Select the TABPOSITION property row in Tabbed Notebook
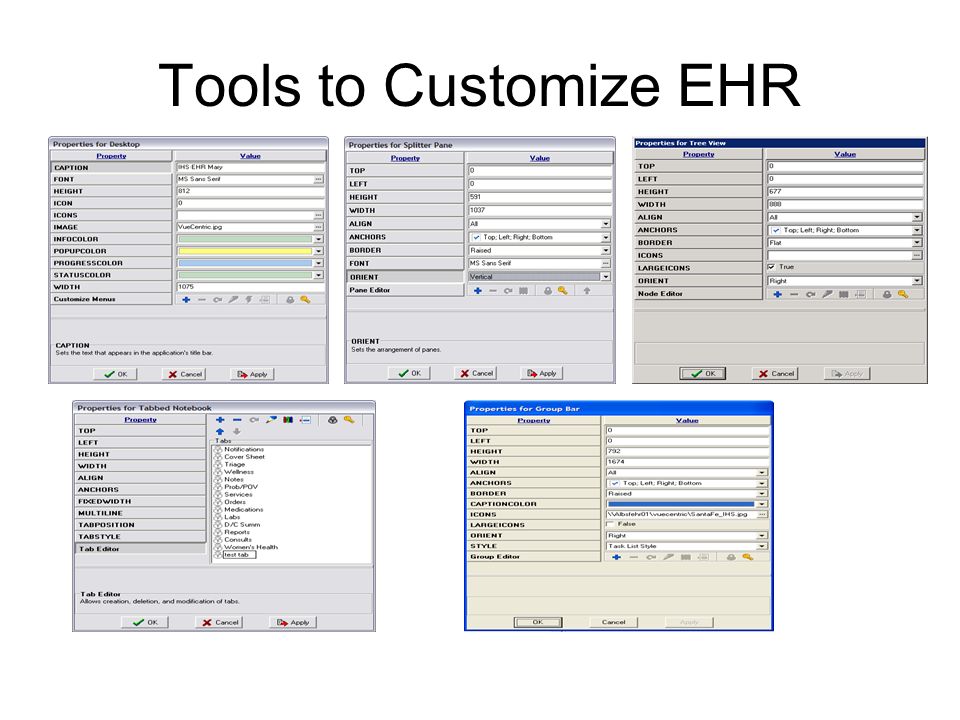960x720 pixels. (140, 525)
